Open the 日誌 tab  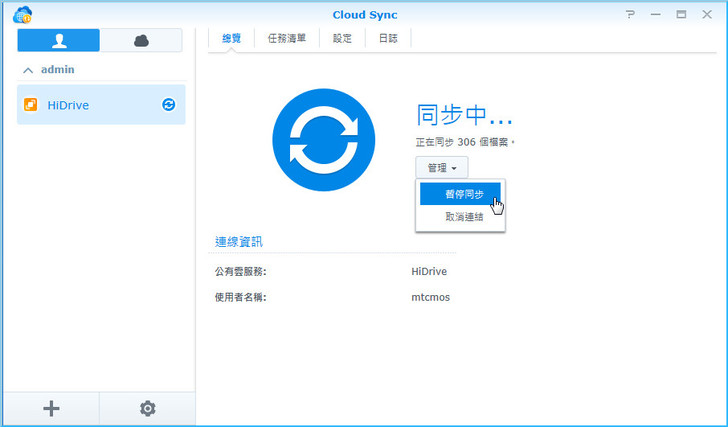[388, 38]
